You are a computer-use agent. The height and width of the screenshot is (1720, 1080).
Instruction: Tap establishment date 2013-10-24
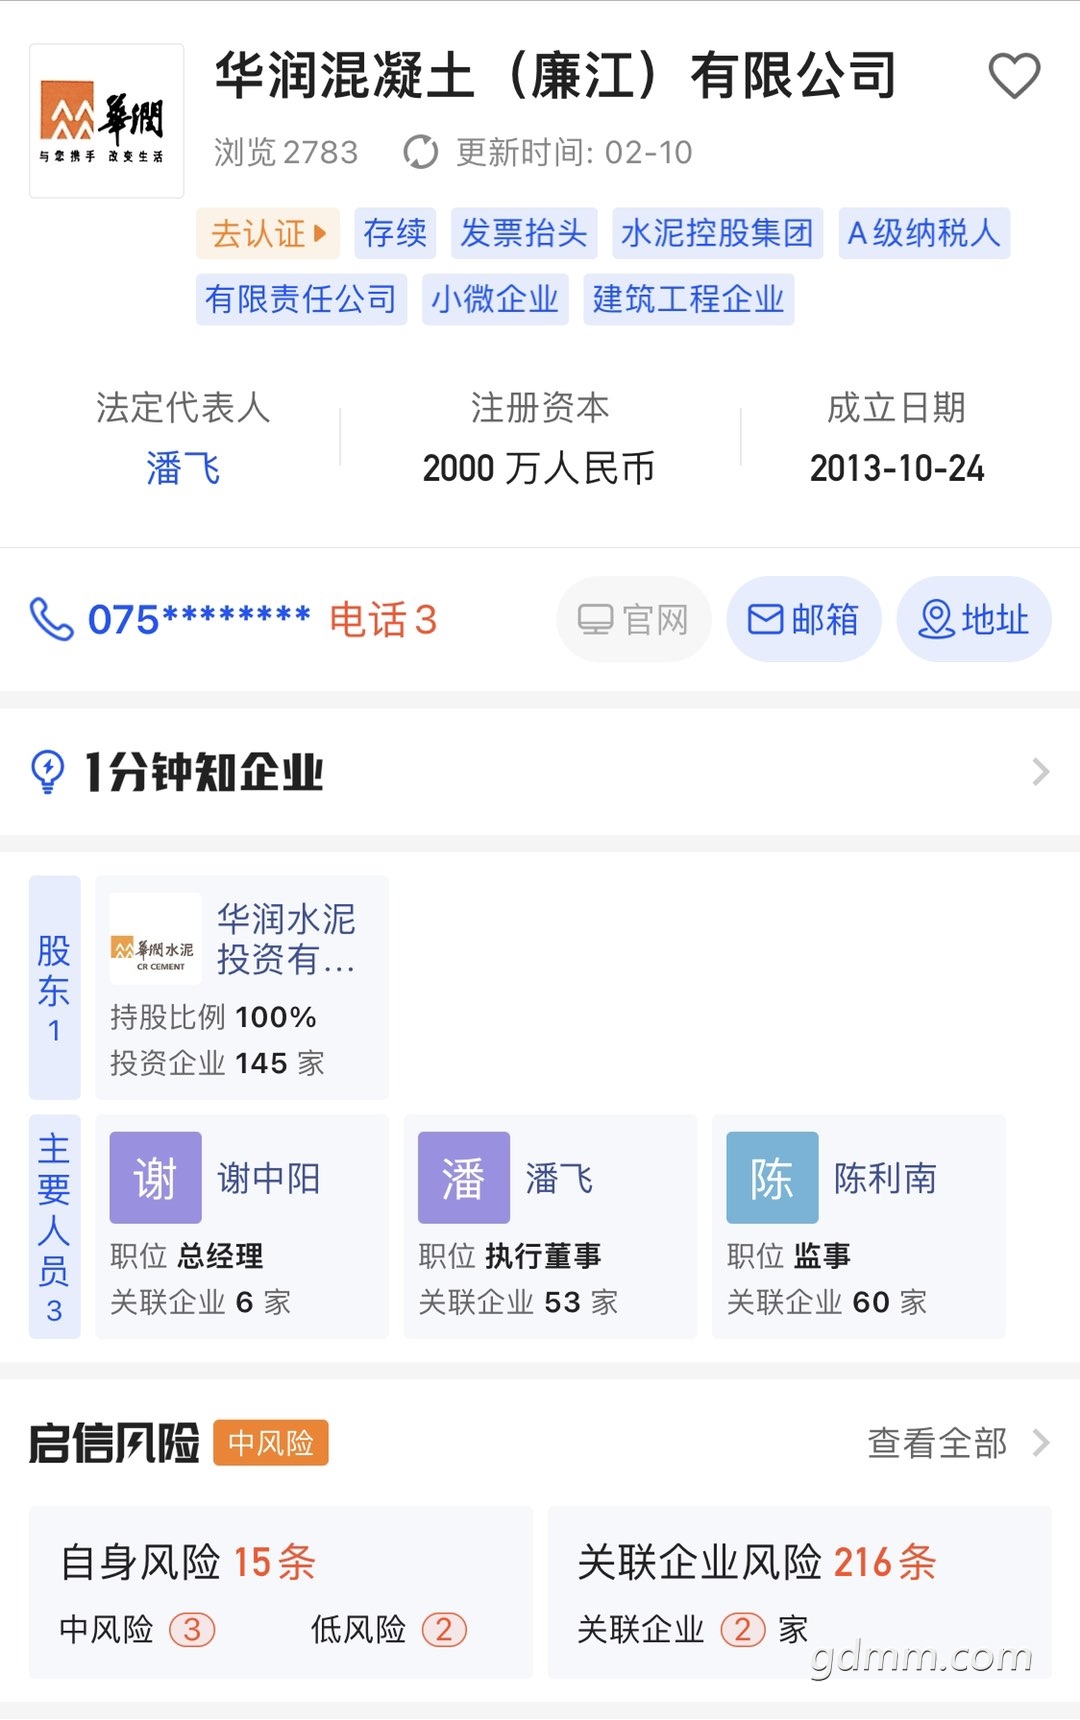click(897, 468)
